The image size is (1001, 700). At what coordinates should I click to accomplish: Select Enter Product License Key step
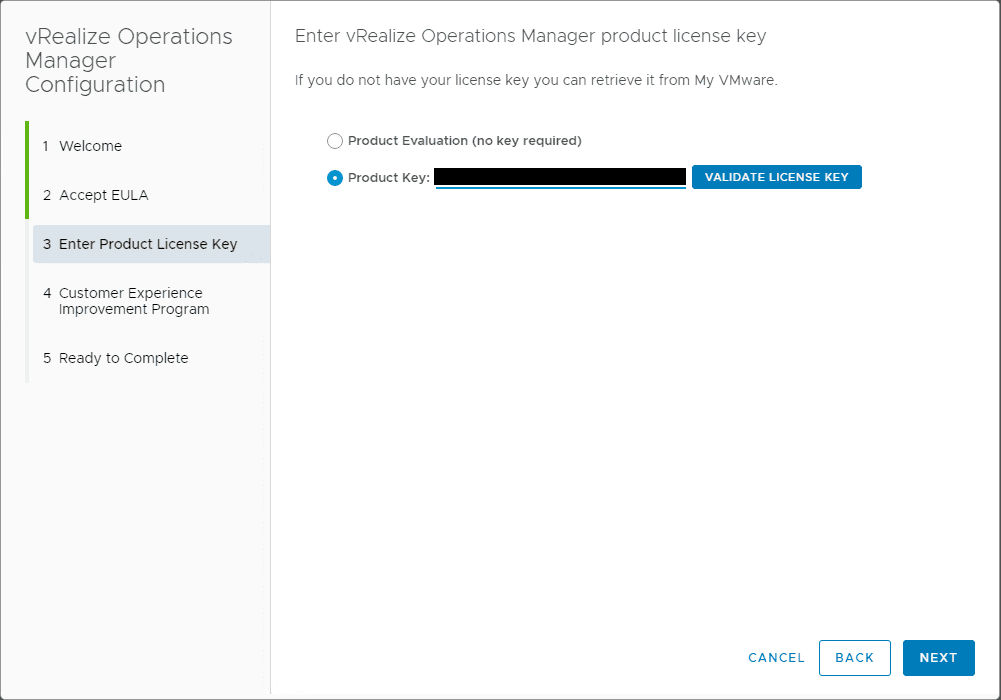click(148, 244)
